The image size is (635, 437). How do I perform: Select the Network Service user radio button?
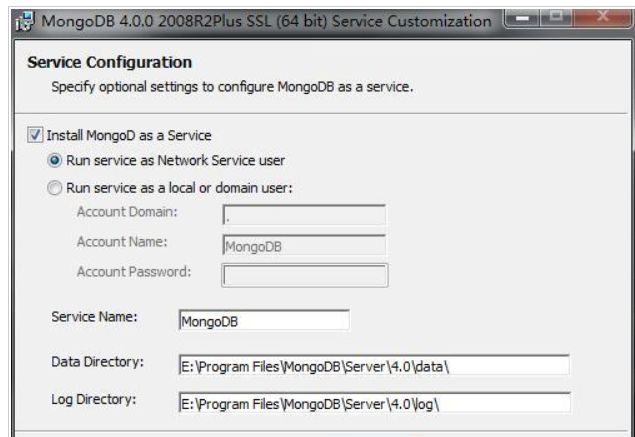click(x=55, y=160)
